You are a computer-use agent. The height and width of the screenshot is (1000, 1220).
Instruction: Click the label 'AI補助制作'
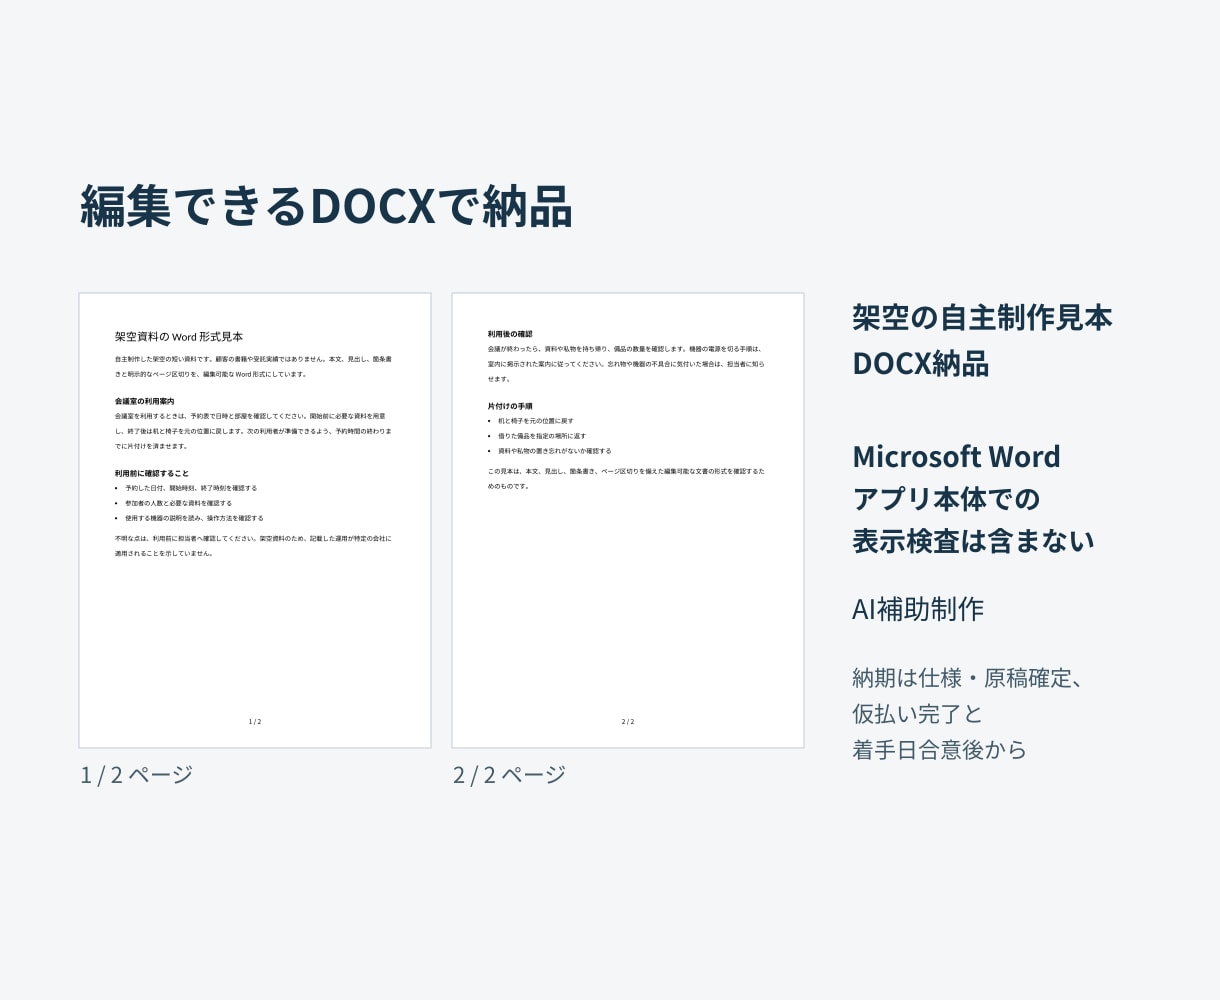pyautogui.click(x=918, y=608)
